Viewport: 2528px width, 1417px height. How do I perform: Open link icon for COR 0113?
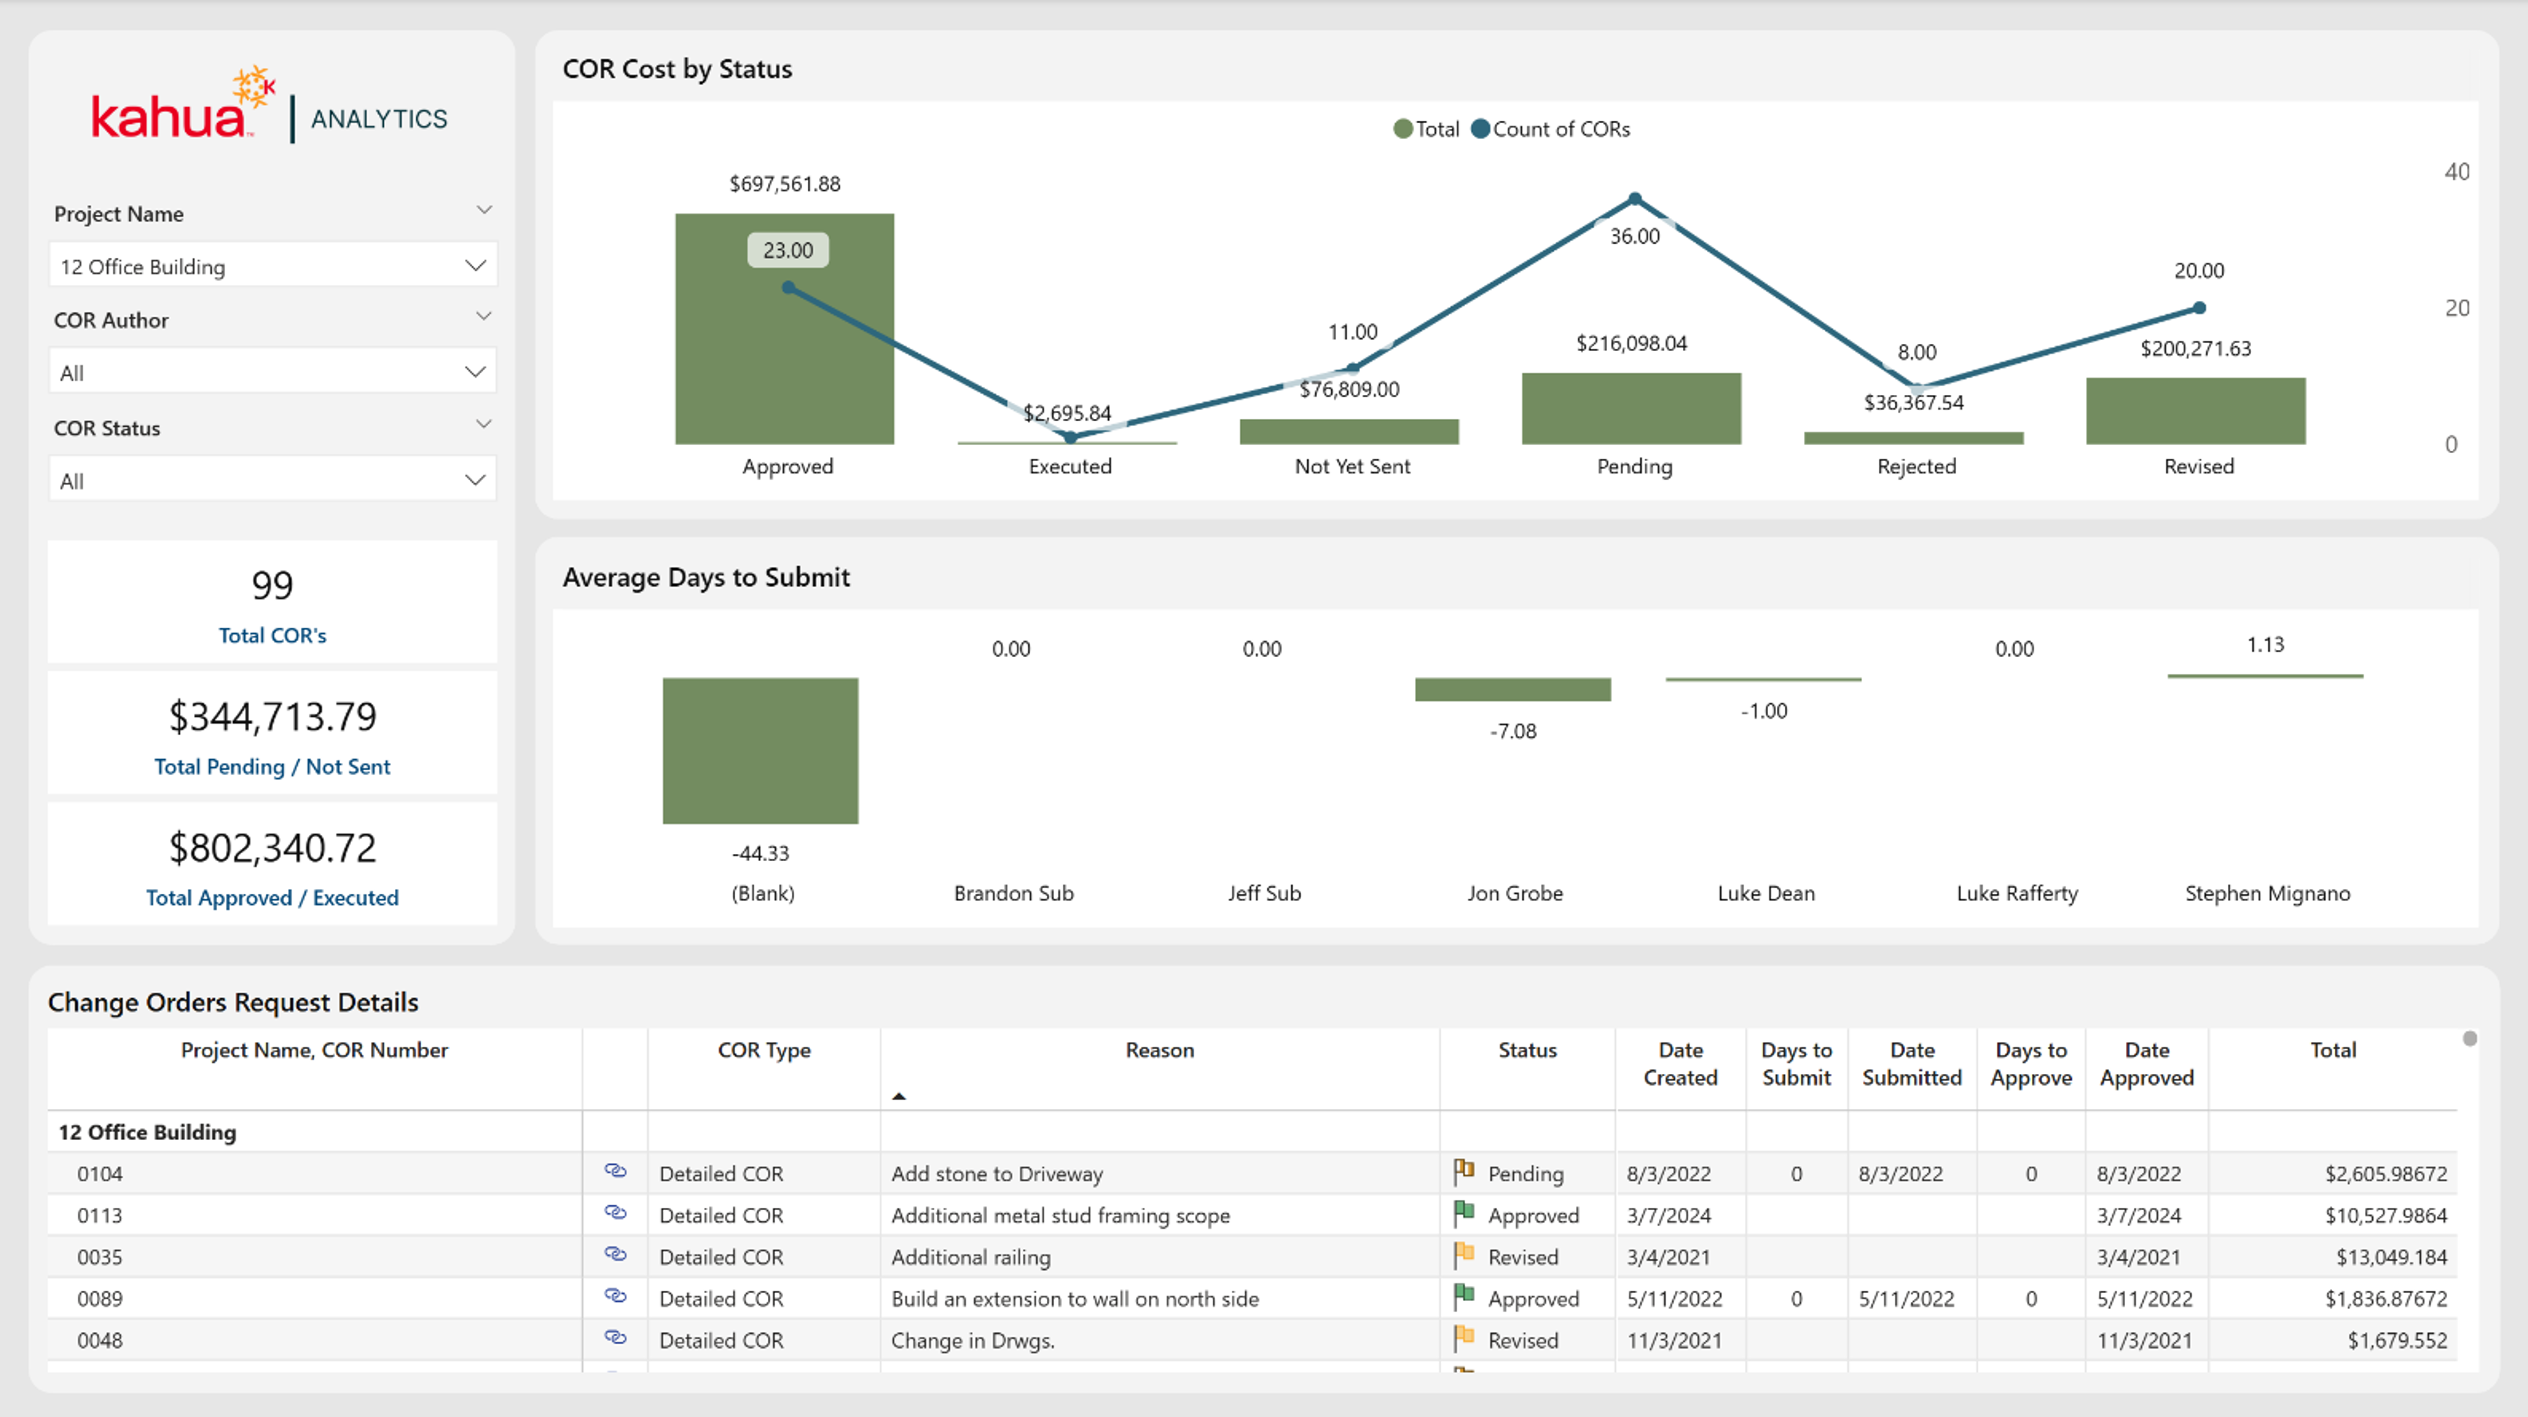pyautogui.click(x=615, y=1213)
